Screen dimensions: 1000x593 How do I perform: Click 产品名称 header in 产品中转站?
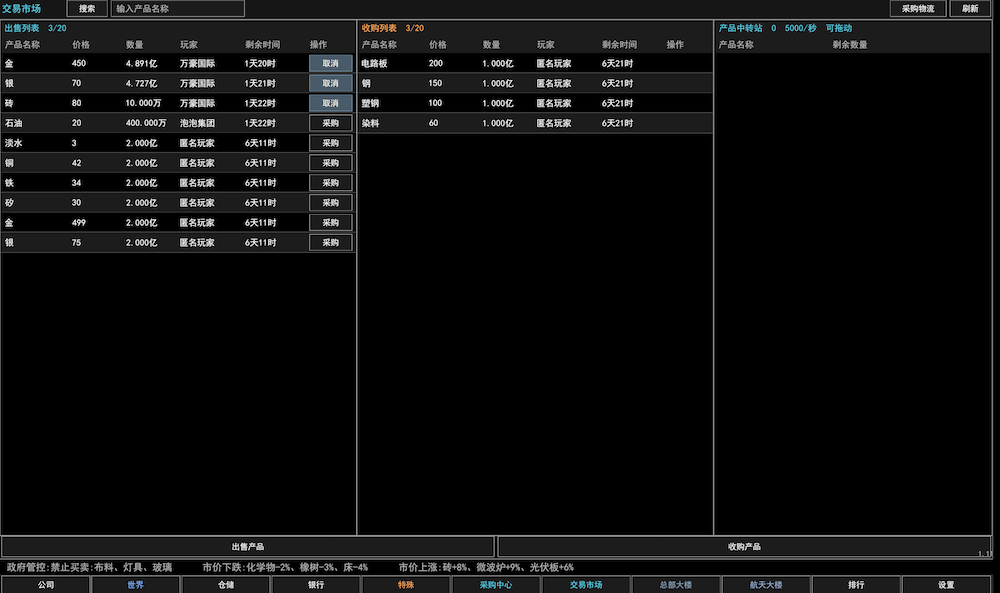click(x=736, y=45)
